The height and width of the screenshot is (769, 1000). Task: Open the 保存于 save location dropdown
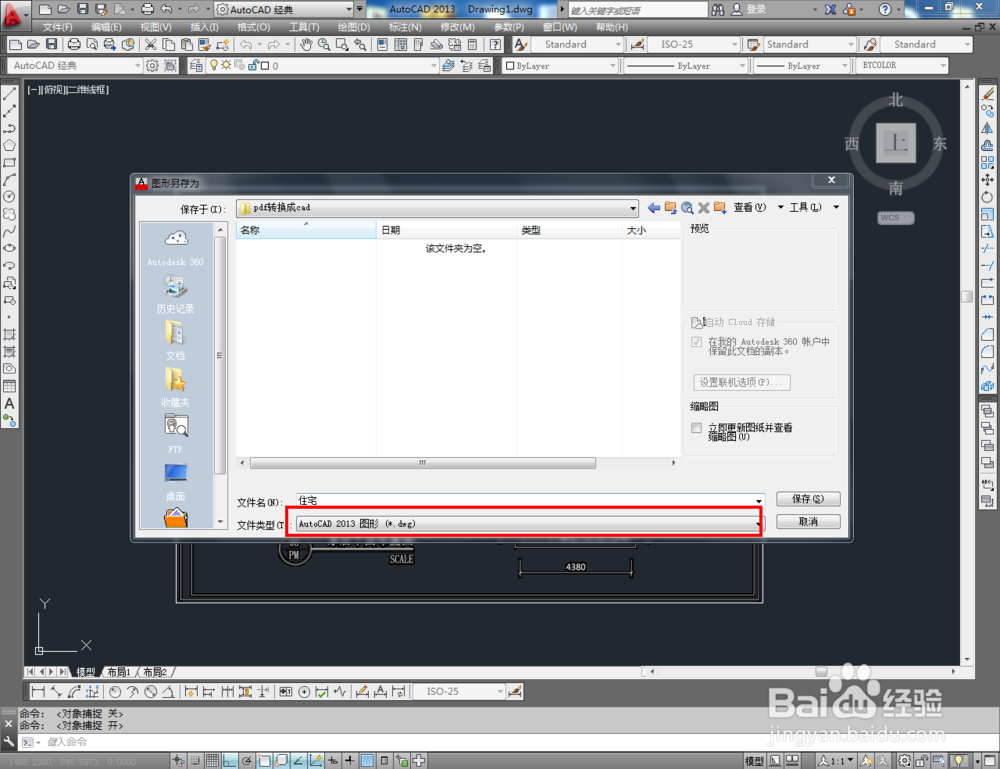[632, 208]
